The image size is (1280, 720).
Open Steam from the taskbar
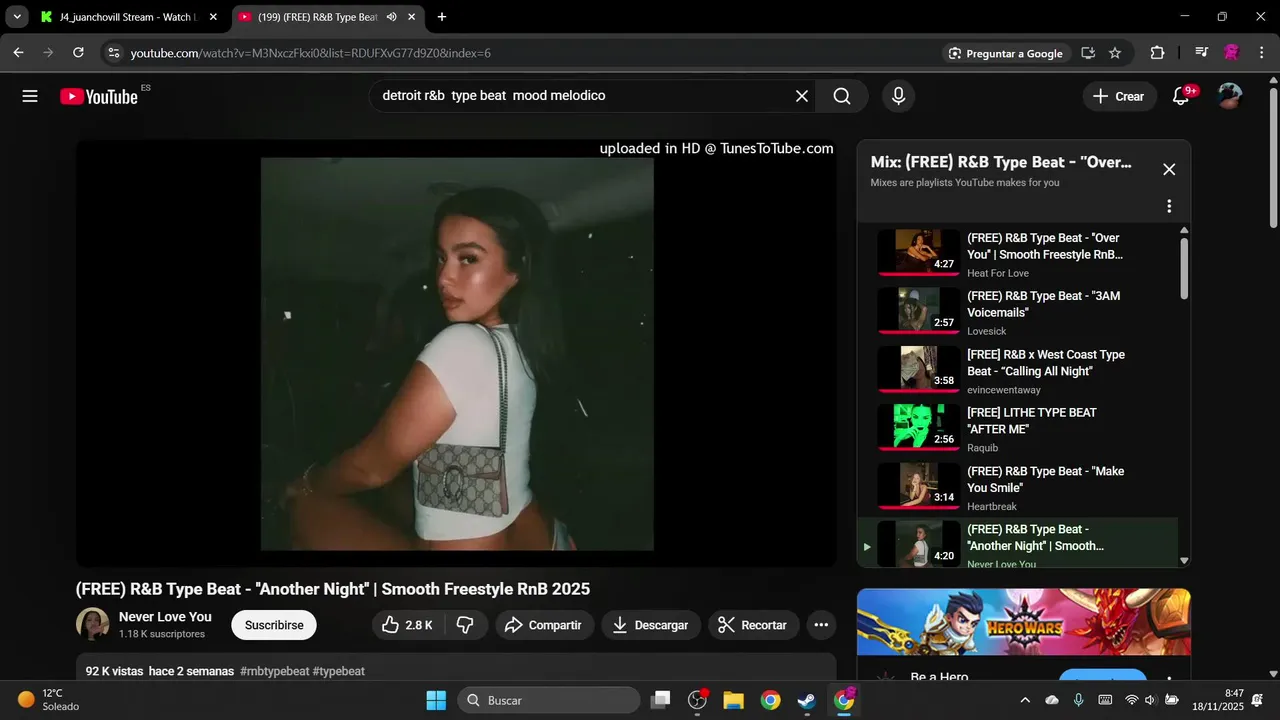pos(806,700)
